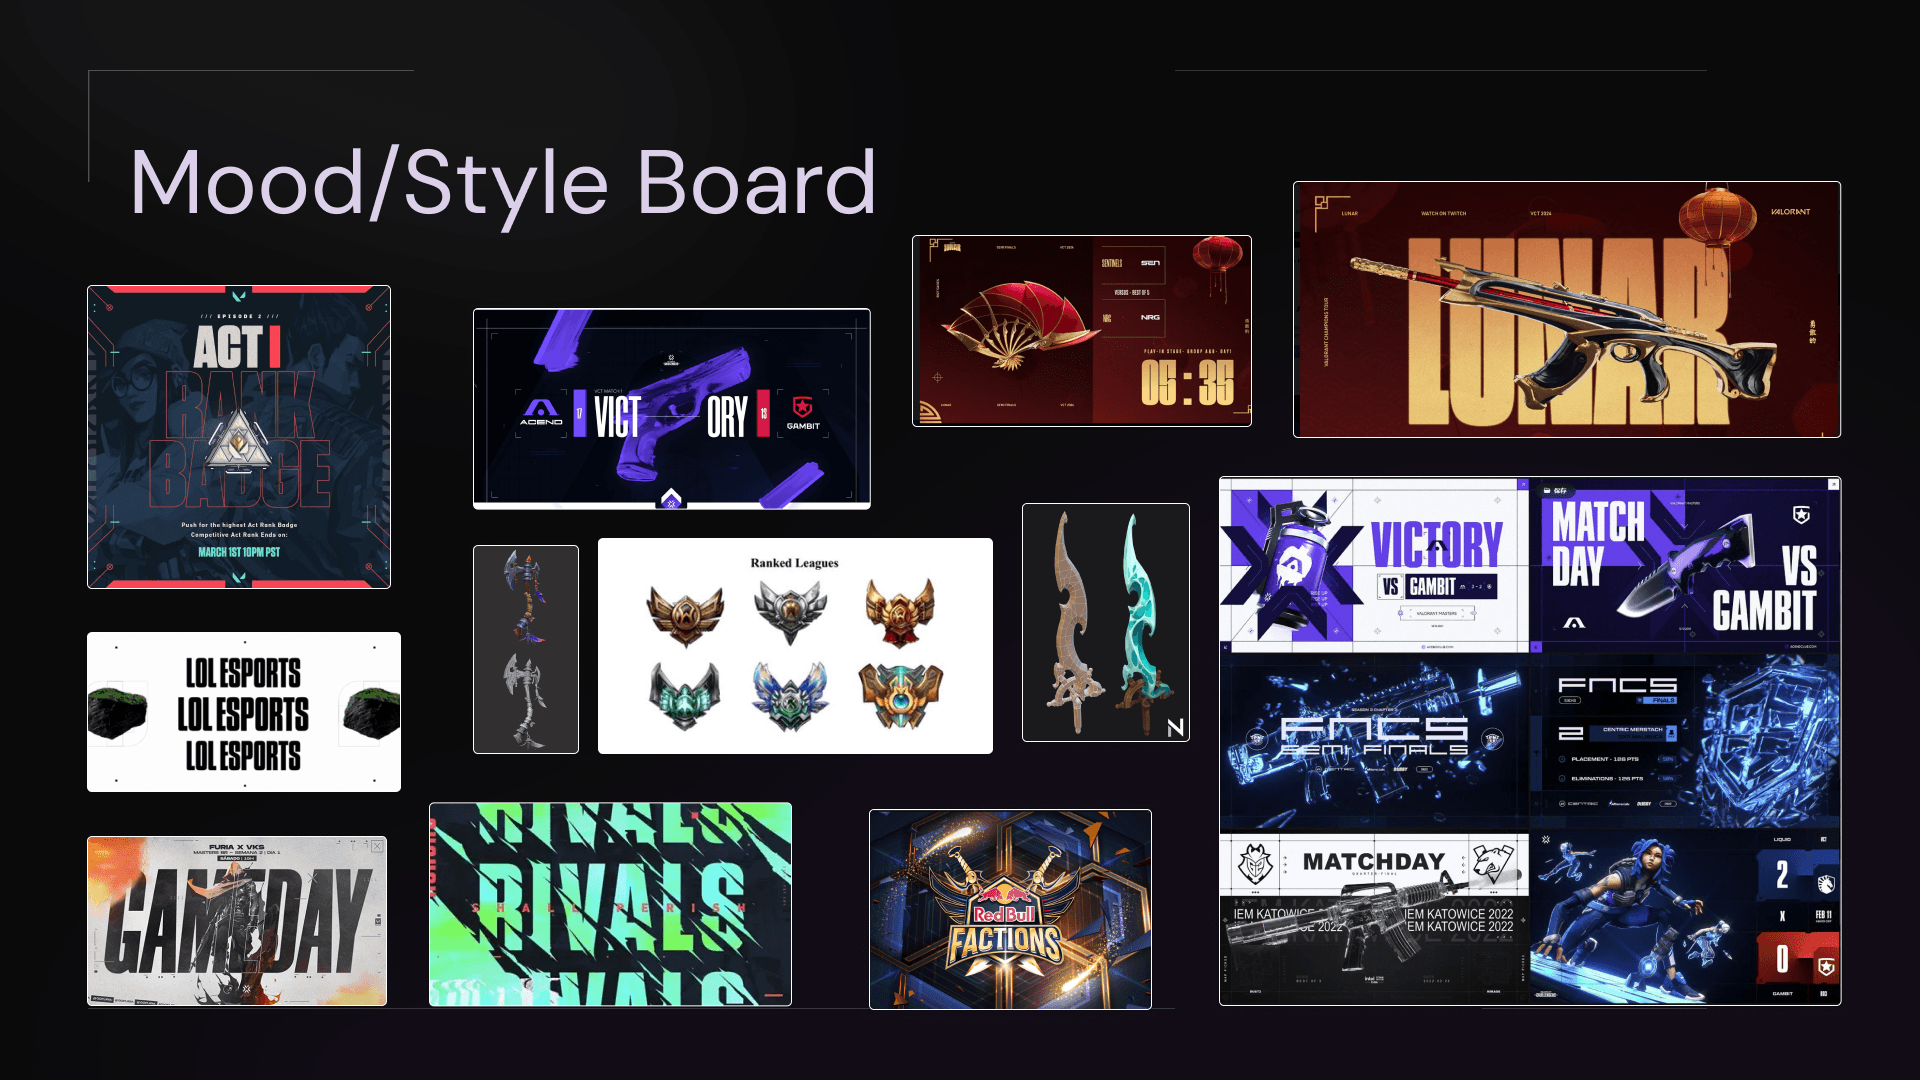Open the red fan countdown image
Image resolution: width=1920 pixels, height=1080 pixels.
coord(1081,331)
